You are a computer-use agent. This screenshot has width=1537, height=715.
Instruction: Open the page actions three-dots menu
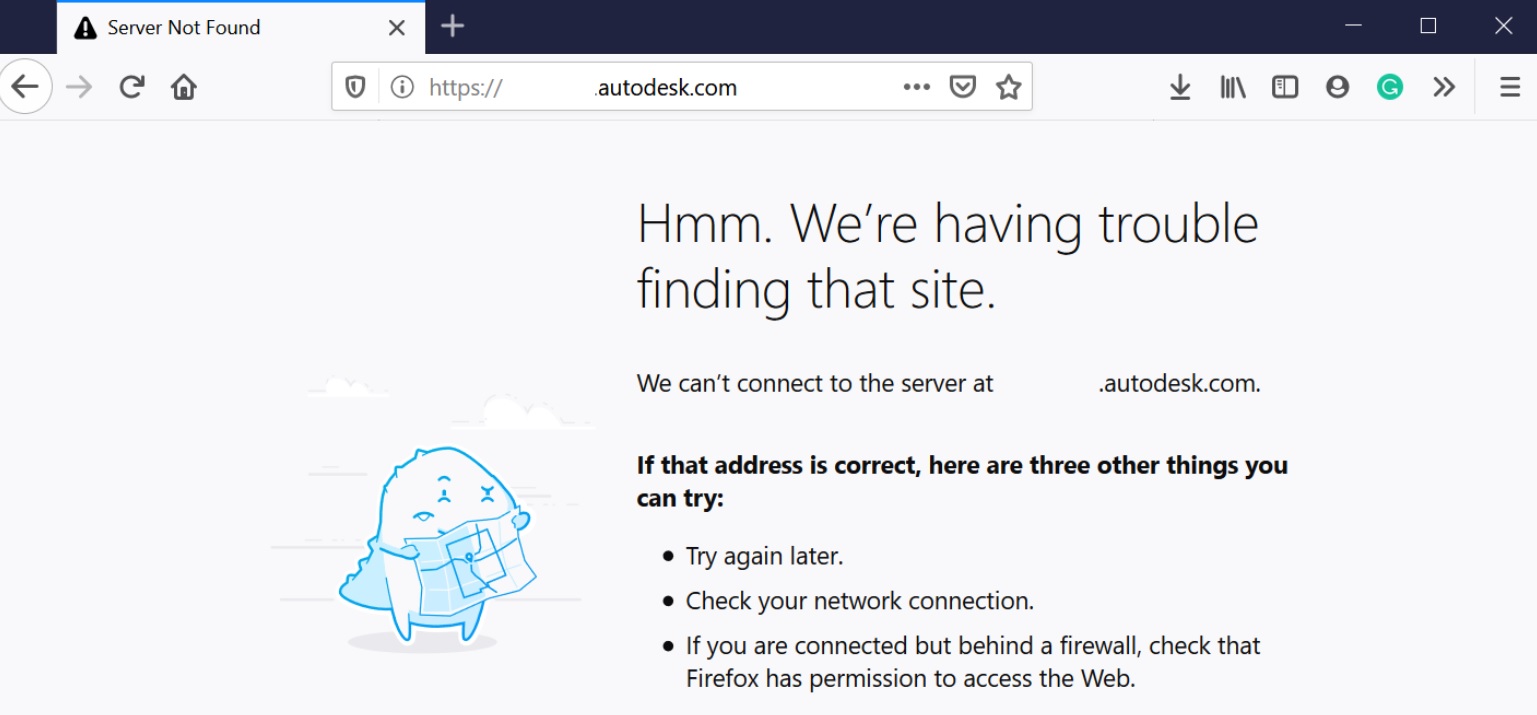tap(916, 87)
